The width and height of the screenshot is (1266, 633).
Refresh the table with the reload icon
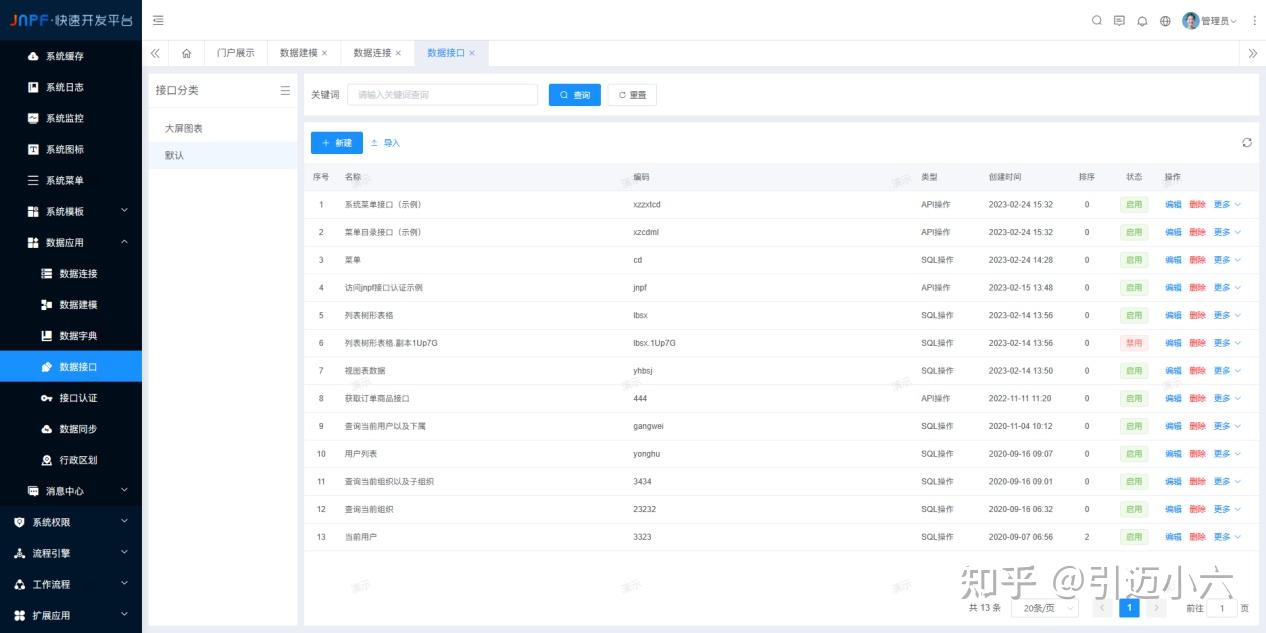point(1247,142)
